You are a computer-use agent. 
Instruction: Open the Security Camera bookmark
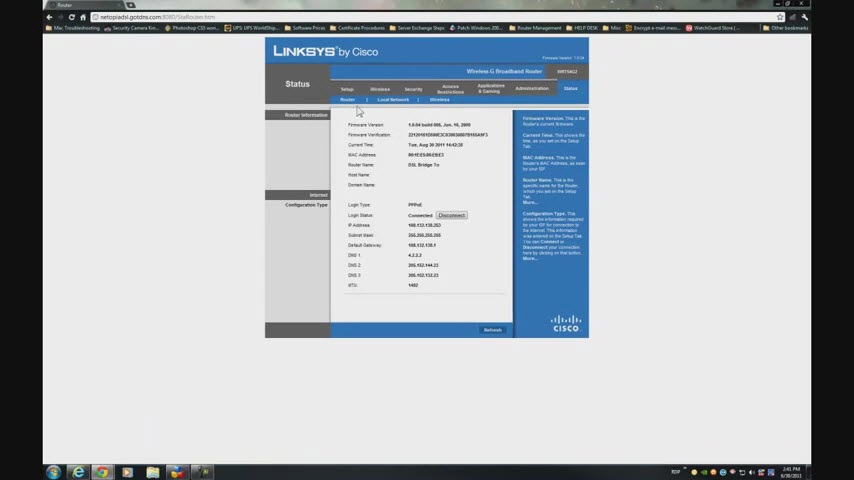point(131,28)
